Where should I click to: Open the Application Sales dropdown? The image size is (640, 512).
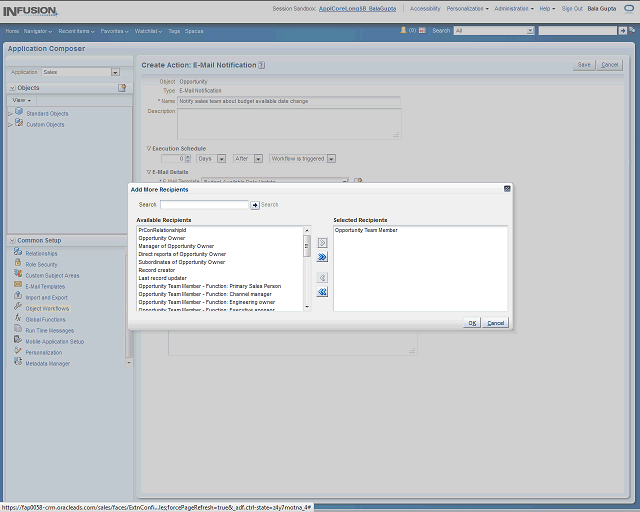tap(115, 72)
